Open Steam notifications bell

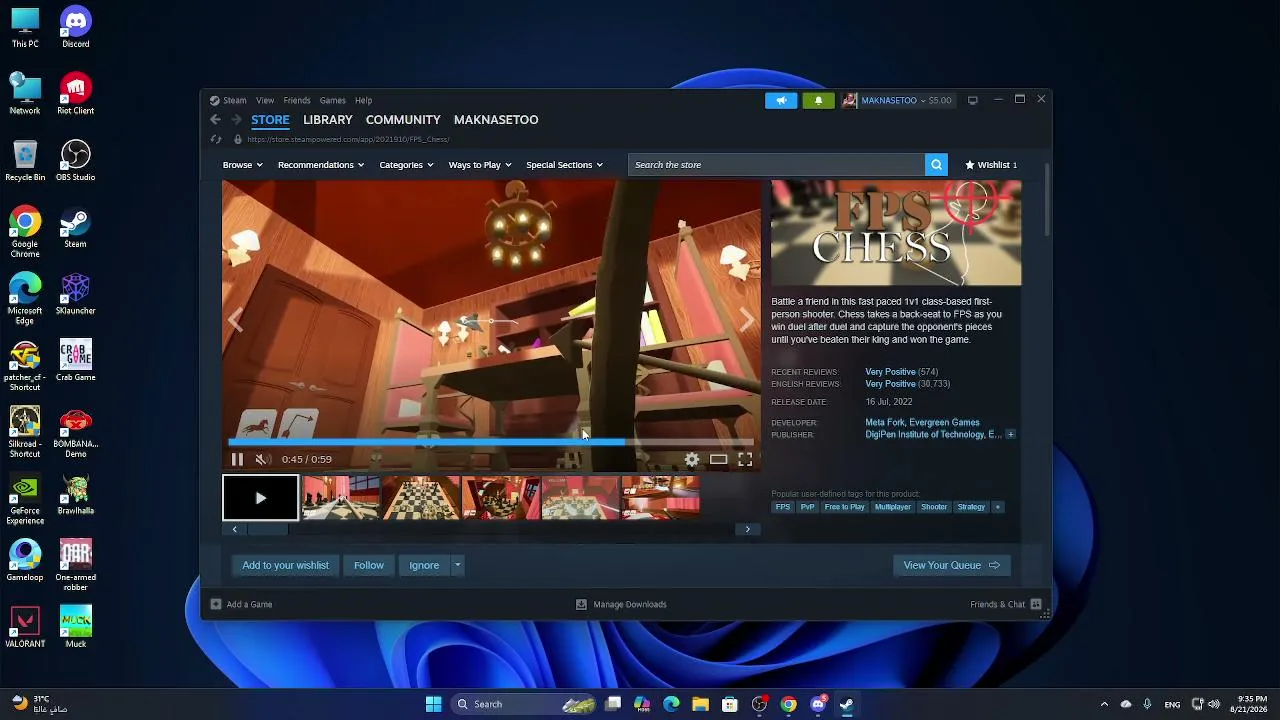[818, 100]
